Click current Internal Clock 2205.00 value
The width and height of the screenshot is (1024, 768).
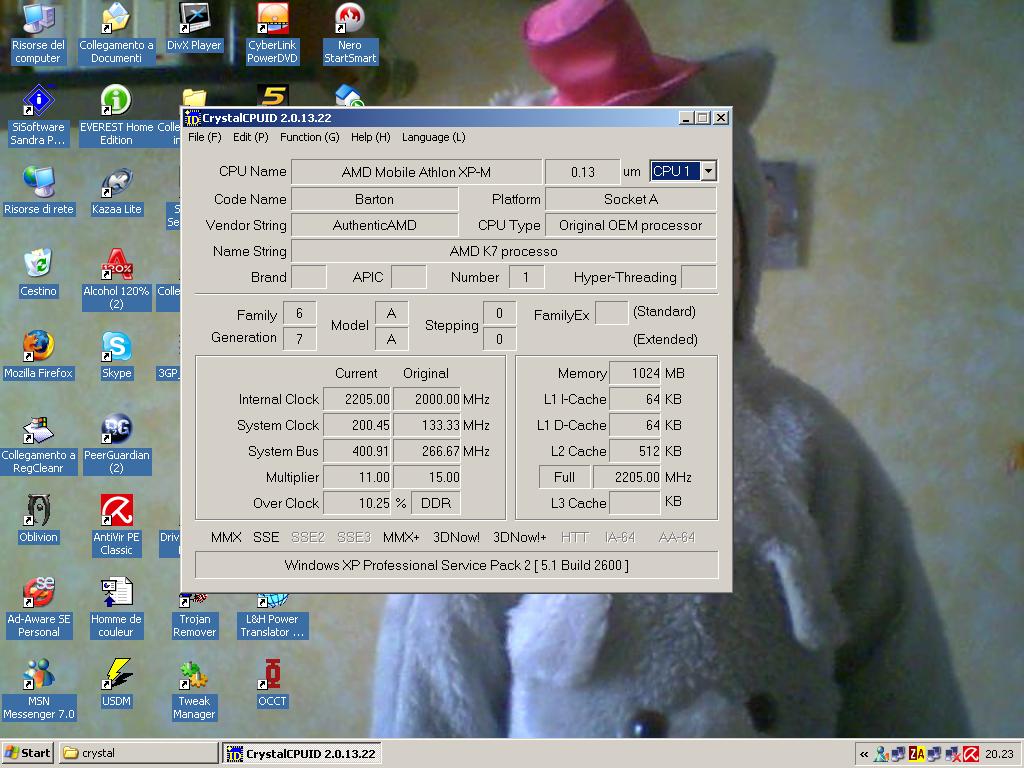click(x=357, y=399)
